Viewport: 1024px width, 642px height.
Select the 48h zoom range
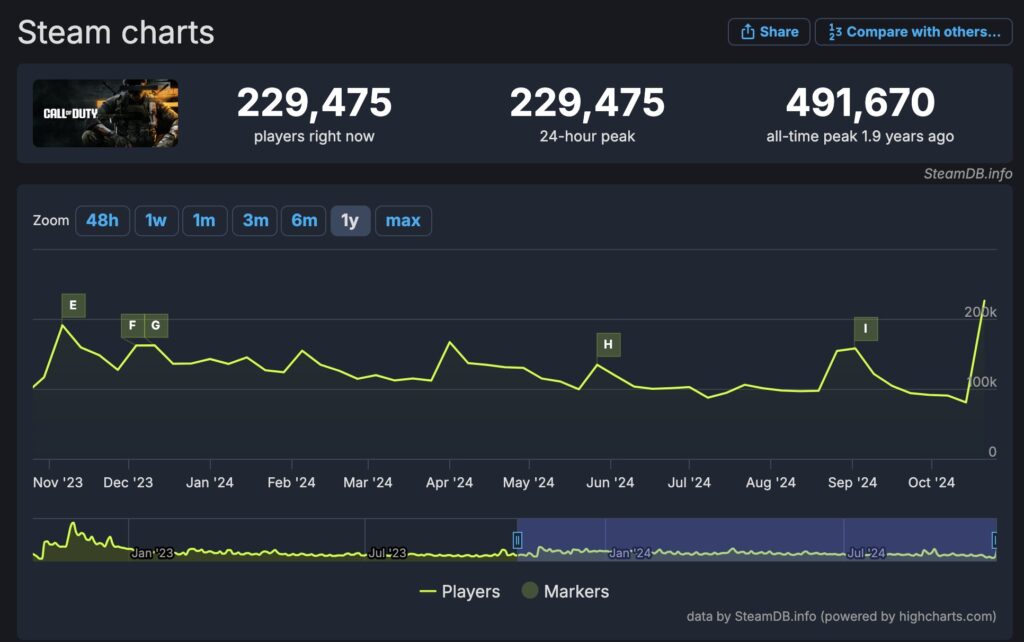102,221
